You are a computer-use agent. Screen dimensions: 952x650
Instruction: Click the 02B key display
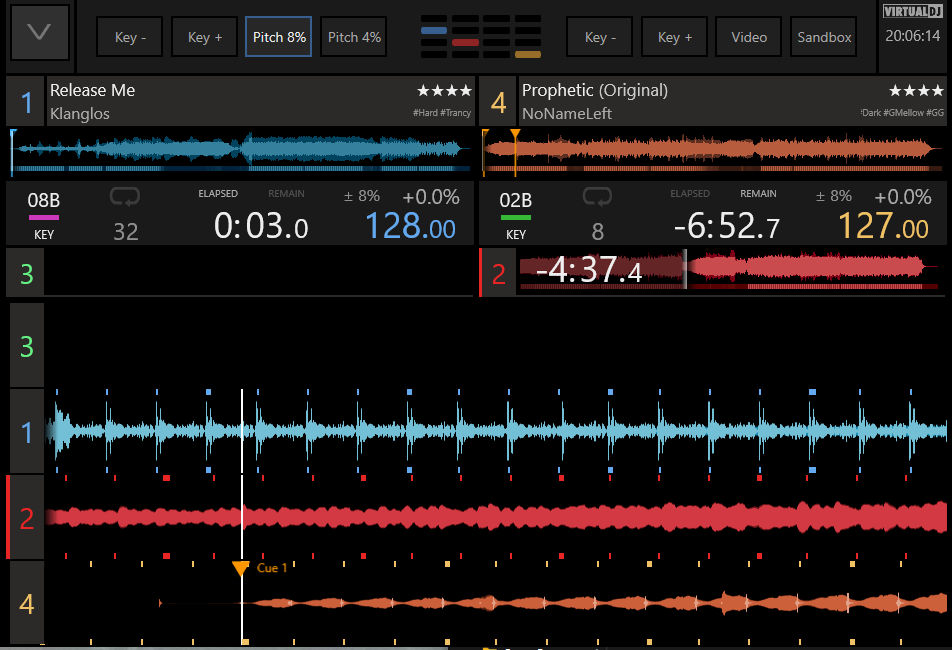pos(515,200)
